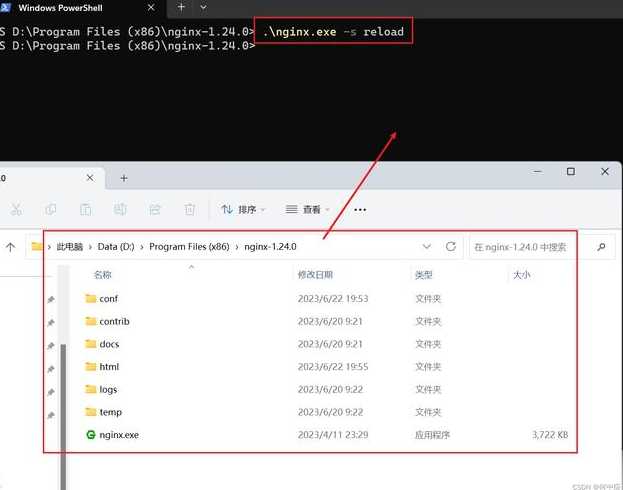Click the Rename icon in Explorer toolbar

point(120,209)
